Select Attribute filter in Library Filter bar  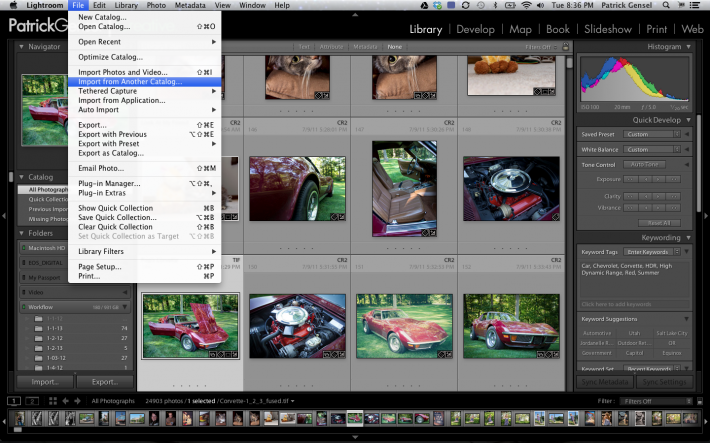pyautogui.click(x=331, y=47)
